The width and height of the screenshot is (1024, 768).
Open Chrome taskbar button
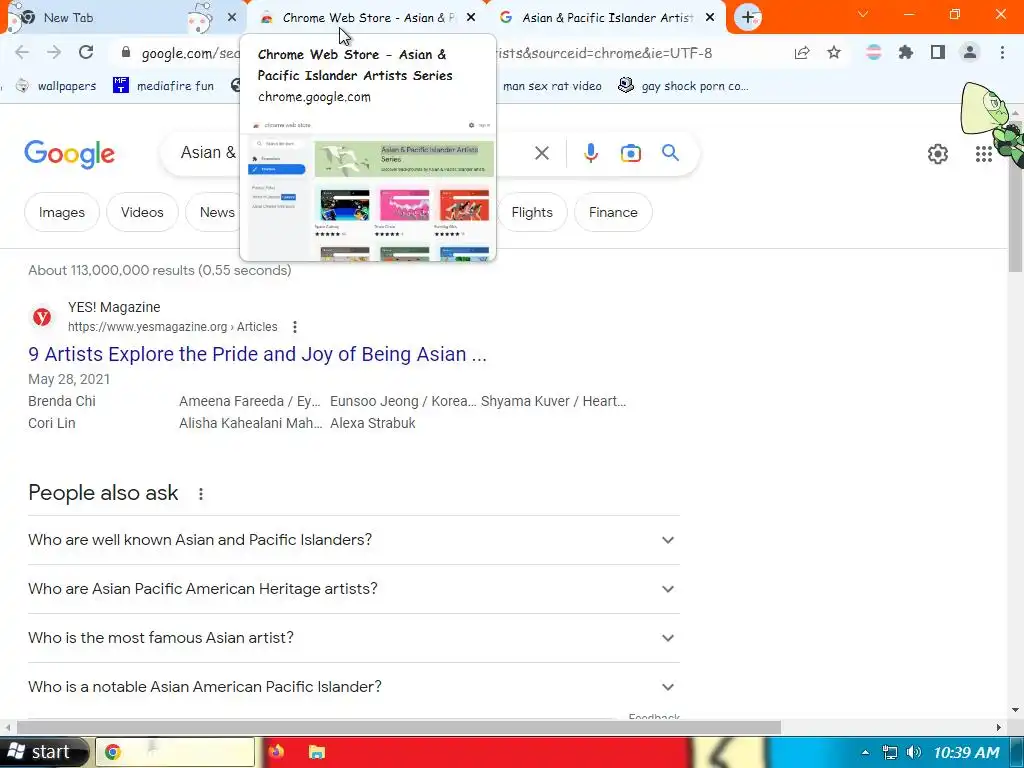175,752
